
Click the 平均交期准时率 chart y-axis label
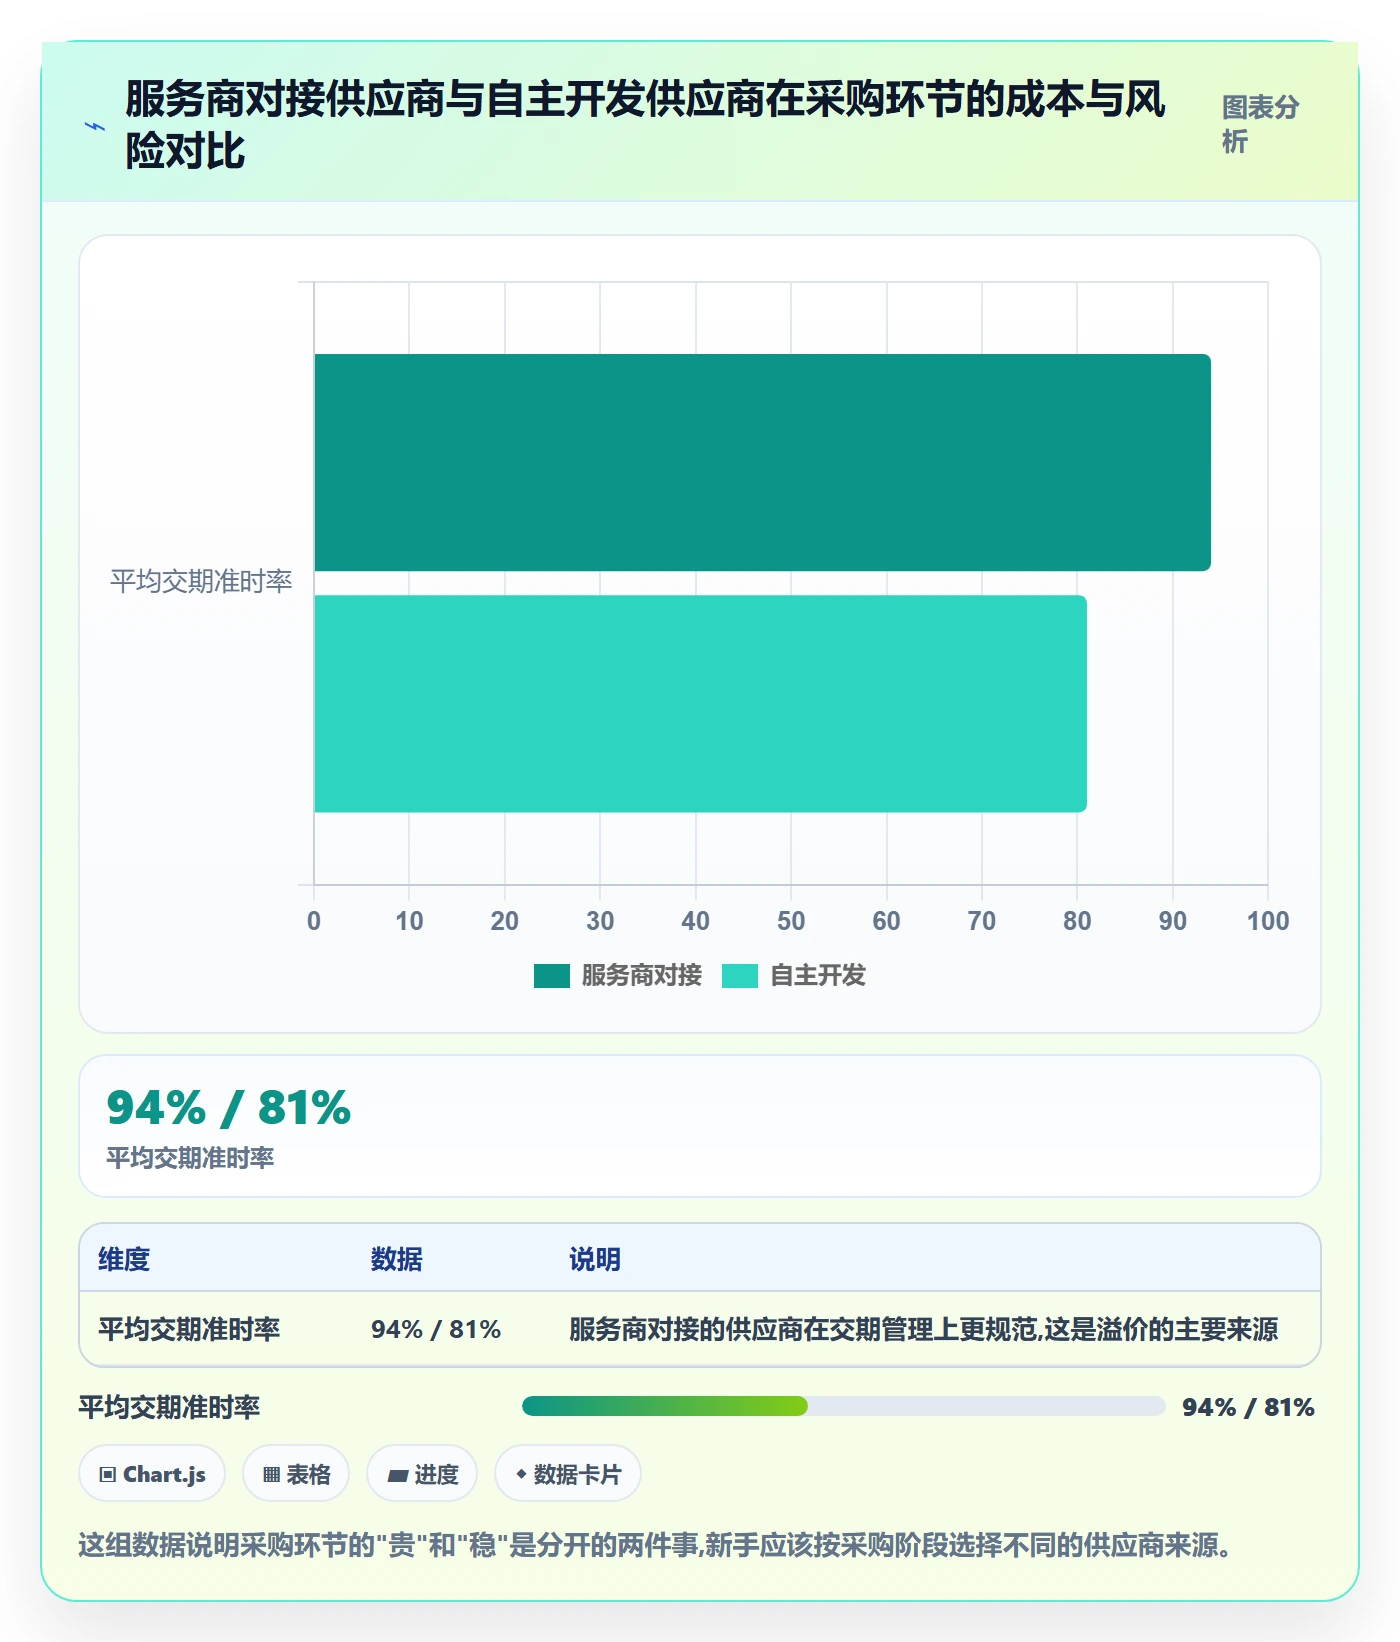pyautogui.click(x=201, y=581)
